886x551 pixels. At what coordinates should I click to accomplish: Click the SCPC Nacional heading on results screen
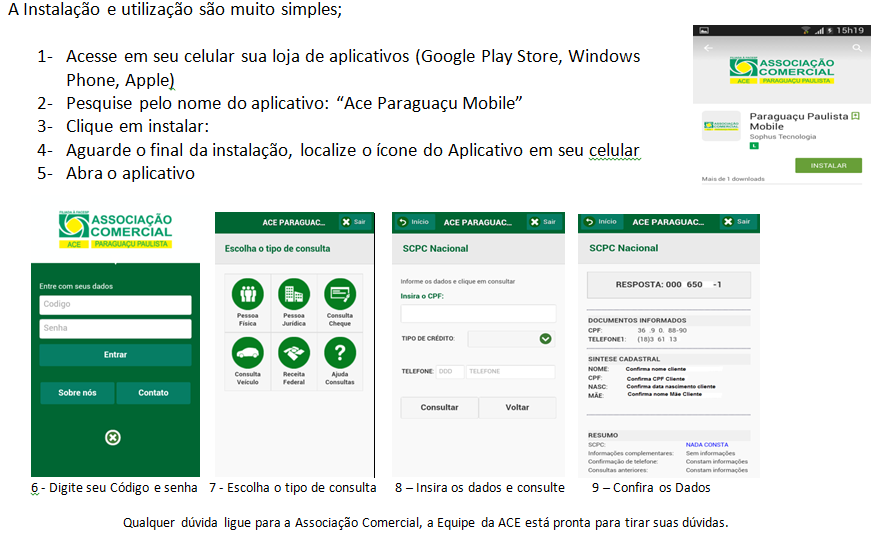(x=623, y=248)
